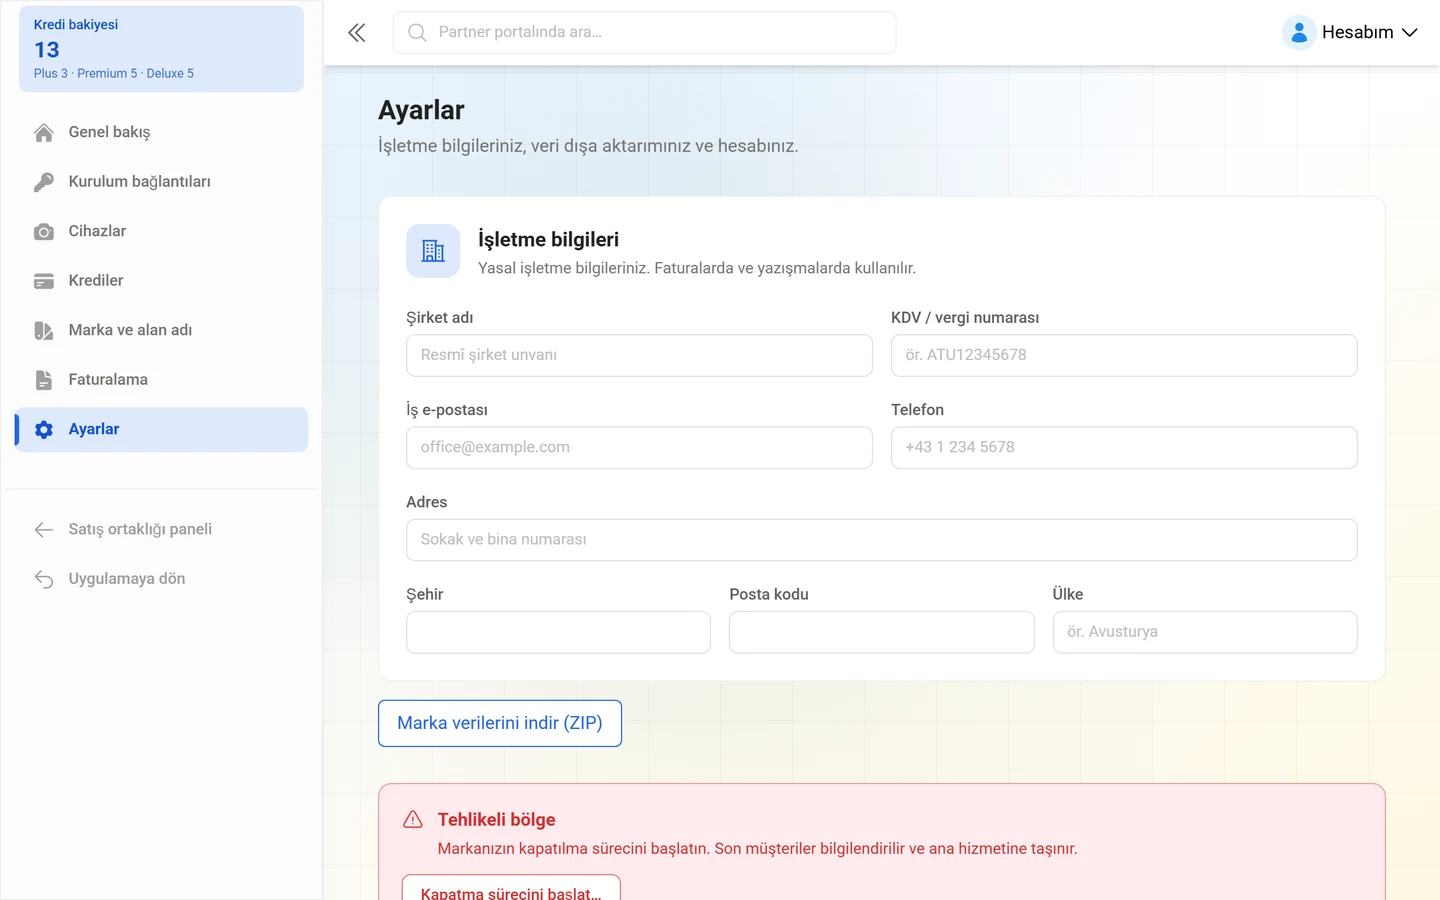Open Genel bakış page
Viewport: 1440px width, 900px height.
(x=161, y=132)
